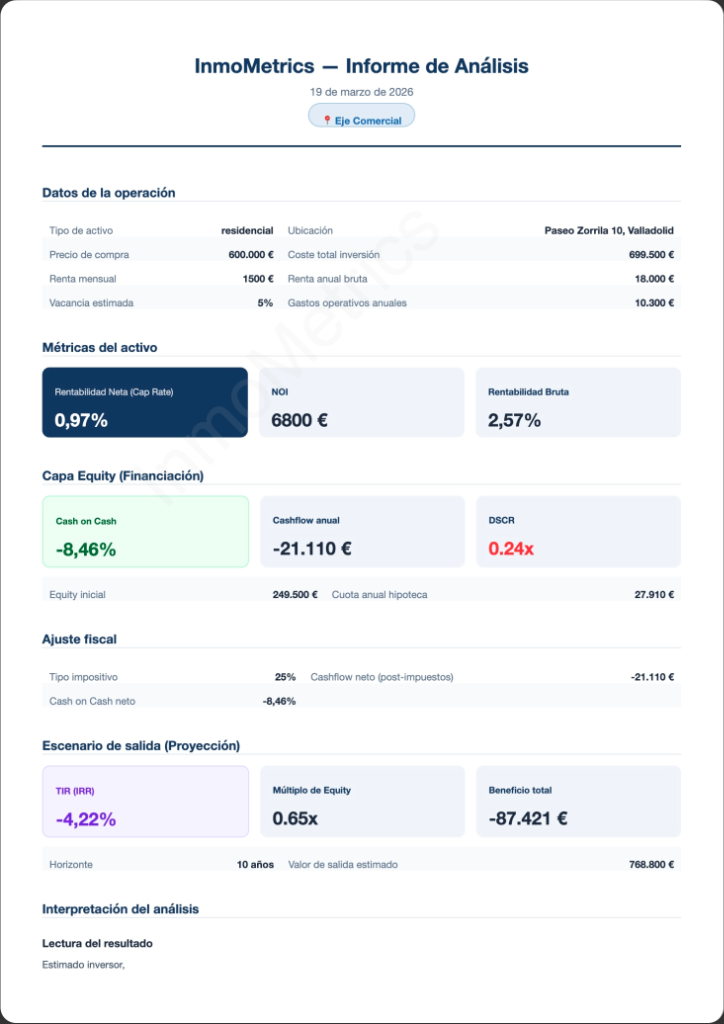The height and width of the screenshot is (1024, 724).
Task: Click the Lectura del resultado subheading
Action: coord(97,944)
